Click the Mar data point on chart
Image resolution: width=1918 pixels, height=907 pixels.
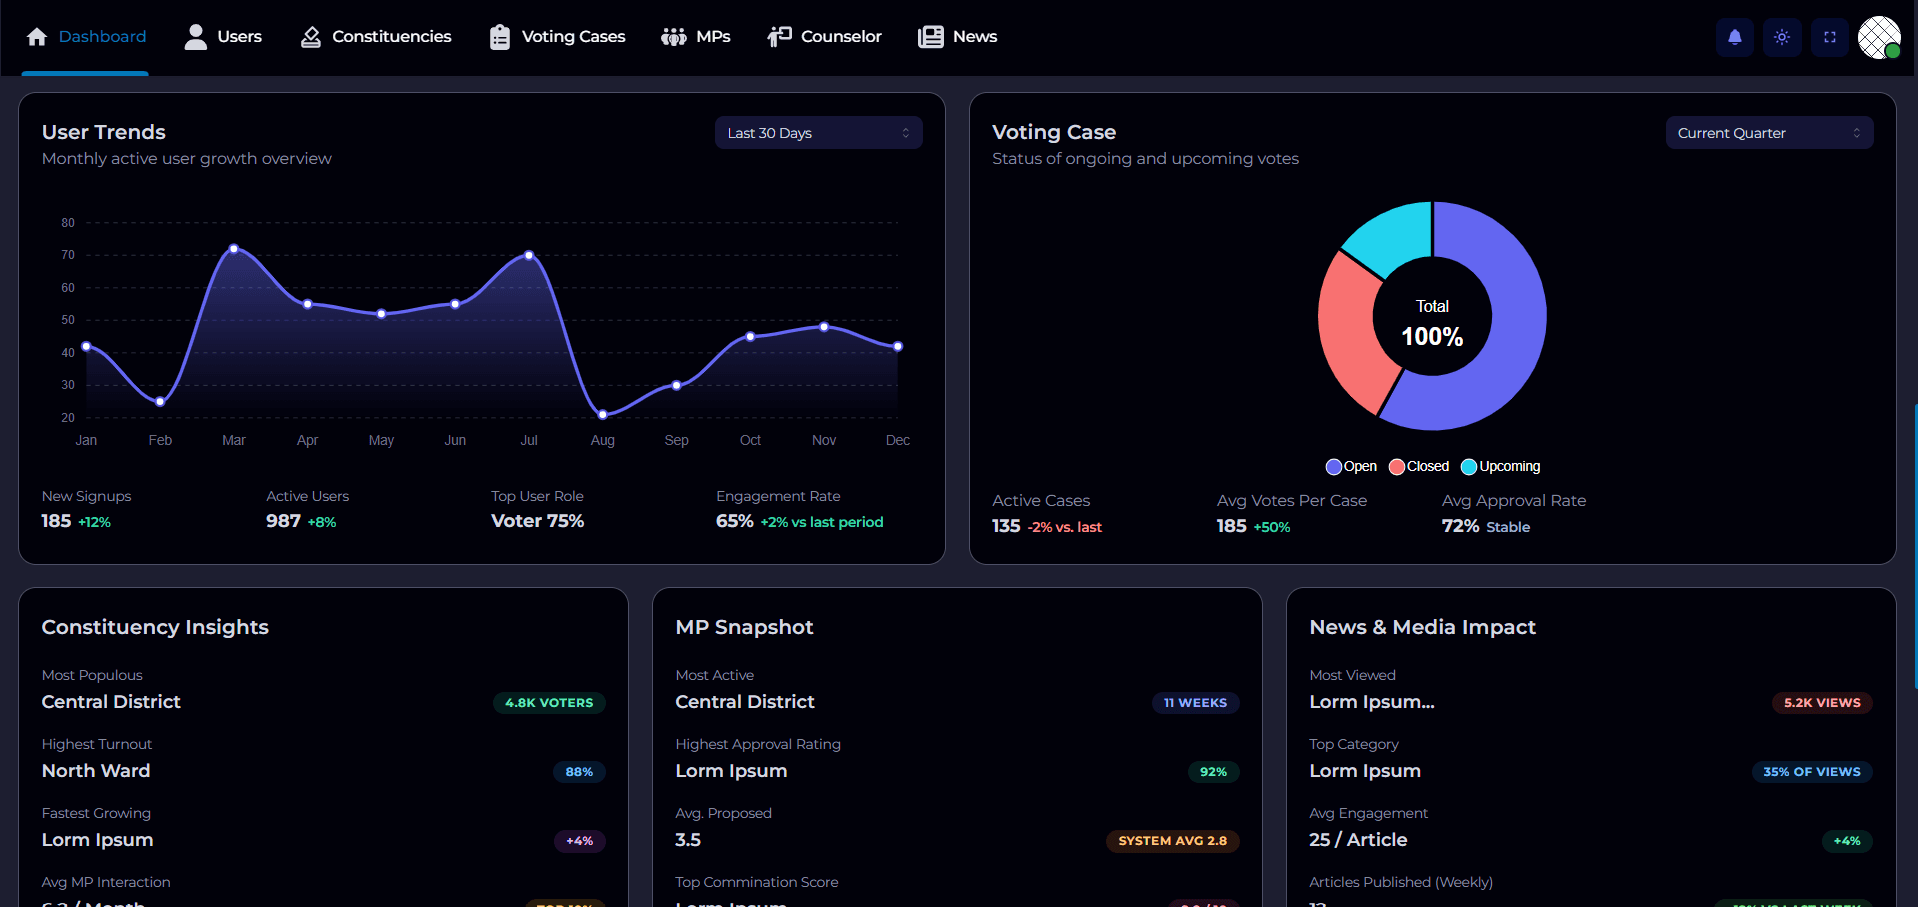234,248
